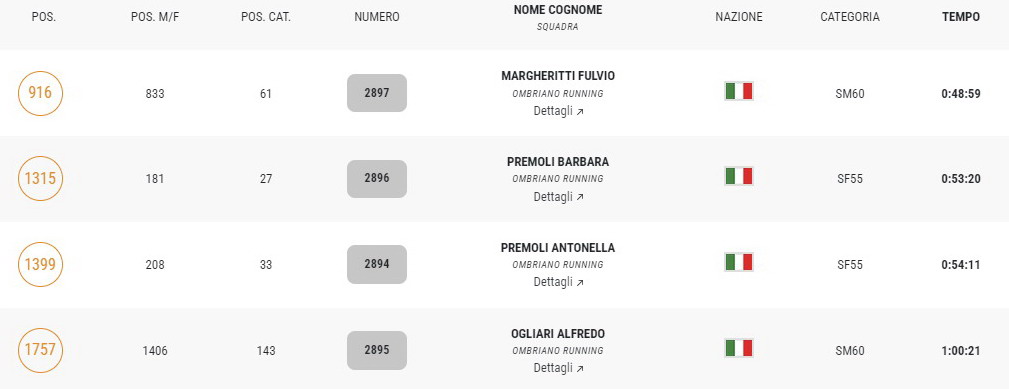1009x389 pixels.
Task: Select the position circle showing 1399
Action: click(x=40, y=264)
